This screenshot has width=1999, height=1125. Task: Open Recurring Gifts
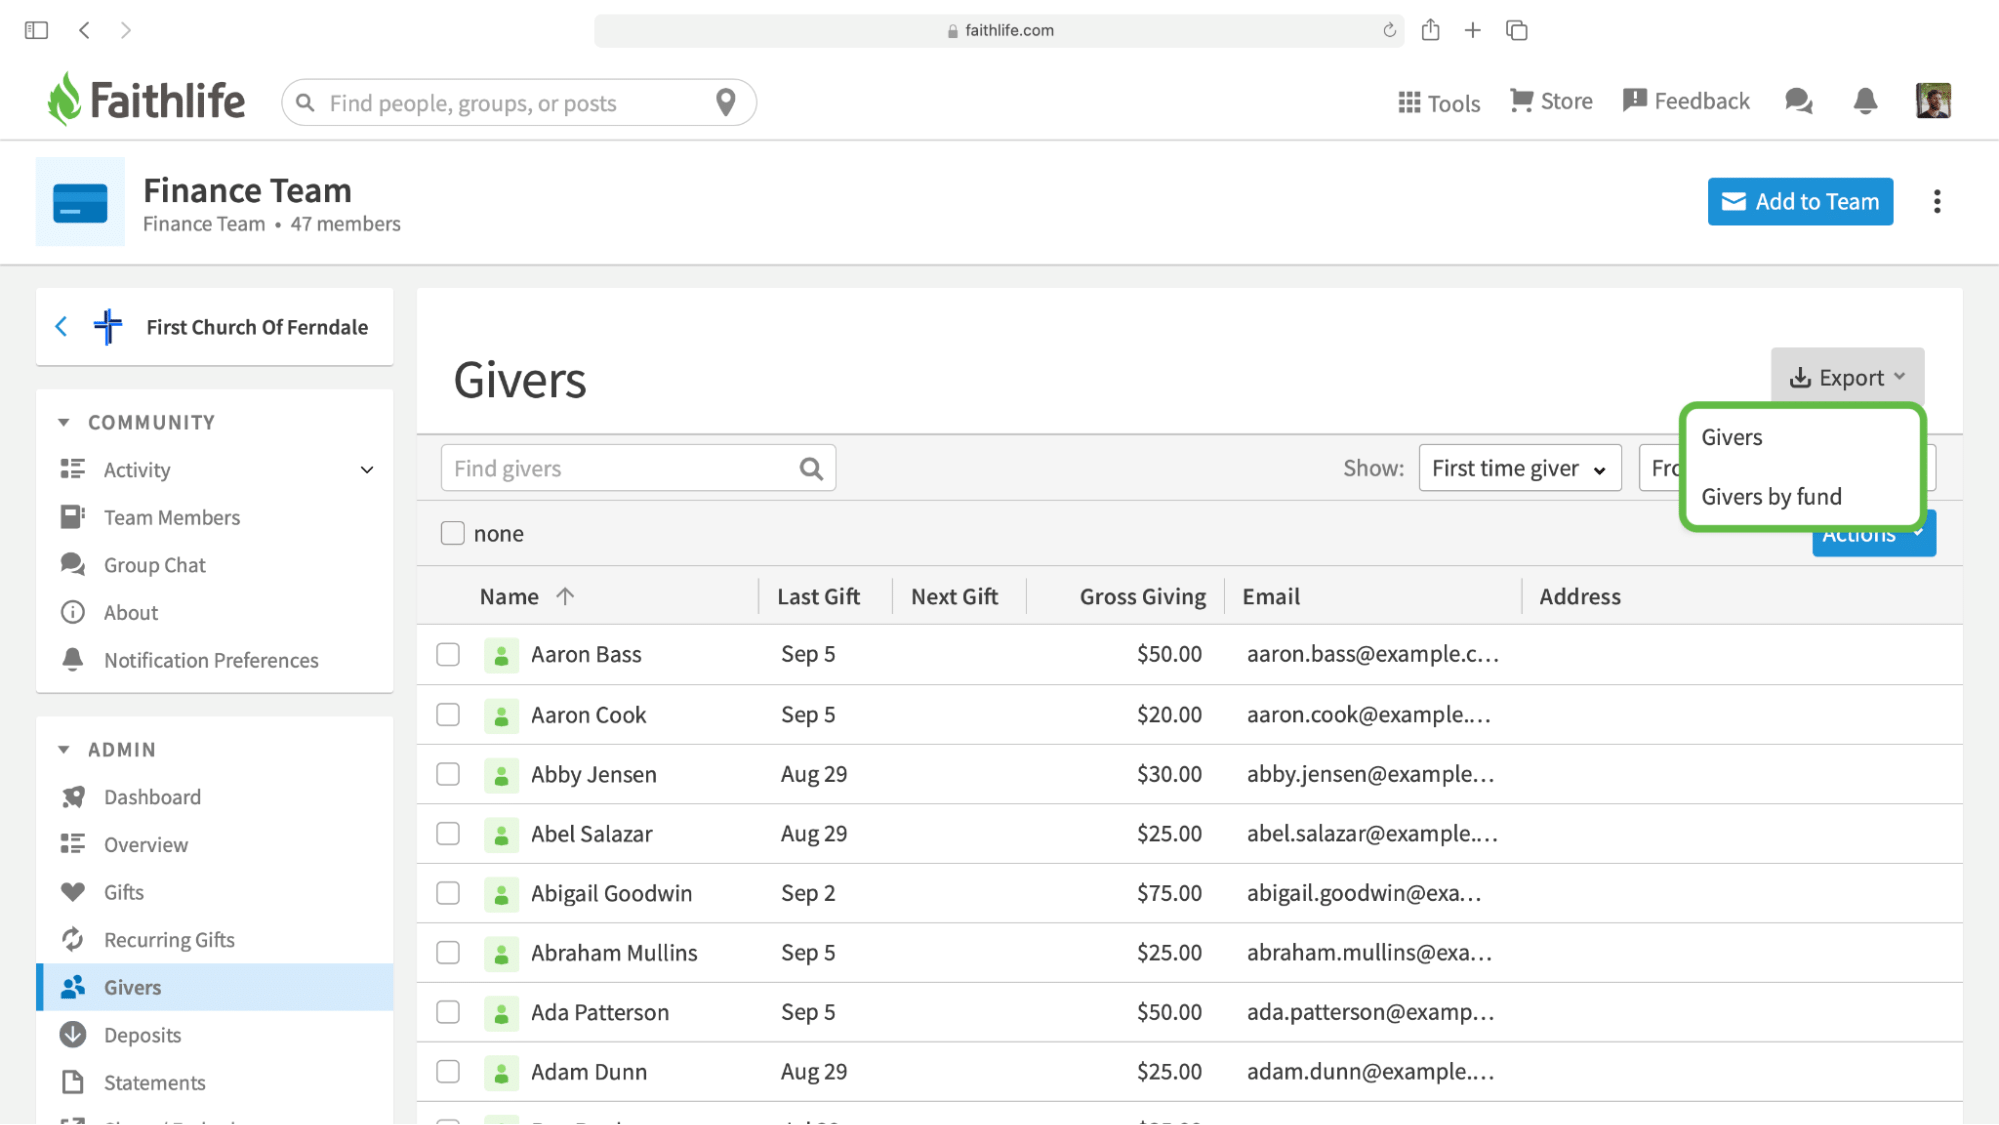(169, 940)
